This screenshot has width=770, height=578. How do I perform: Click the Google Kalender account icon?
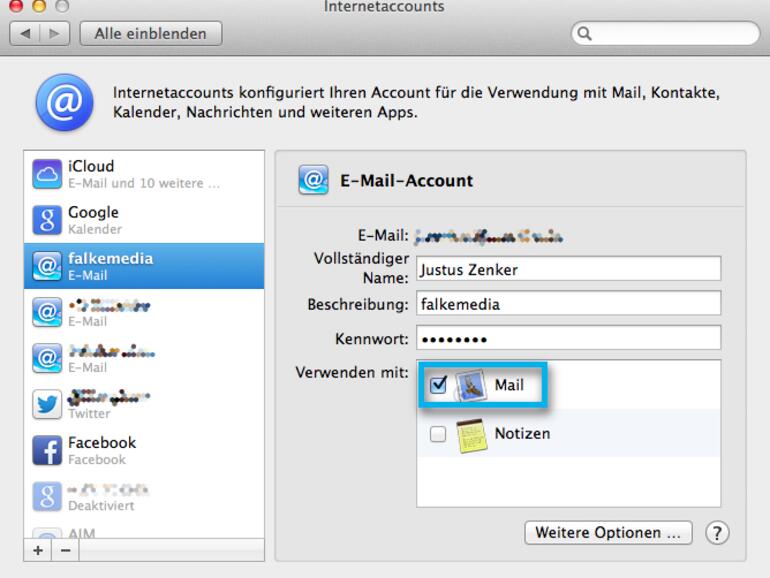47,220
